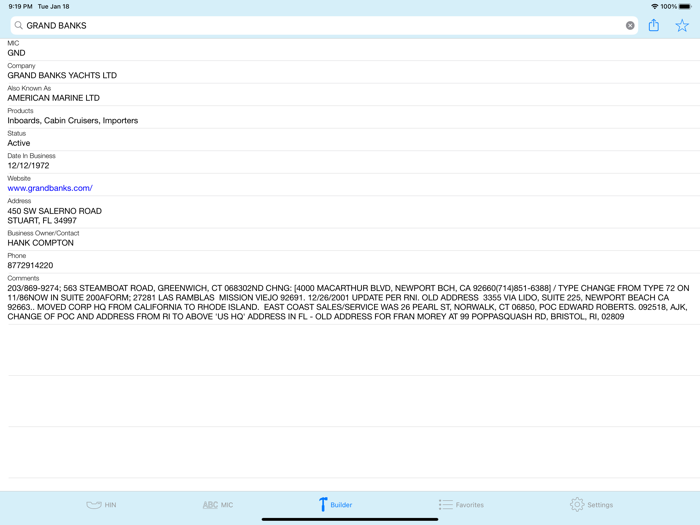The width and height of the screenshot is (700, 525).
Task: Select the Builder tab
Action: 335,504
